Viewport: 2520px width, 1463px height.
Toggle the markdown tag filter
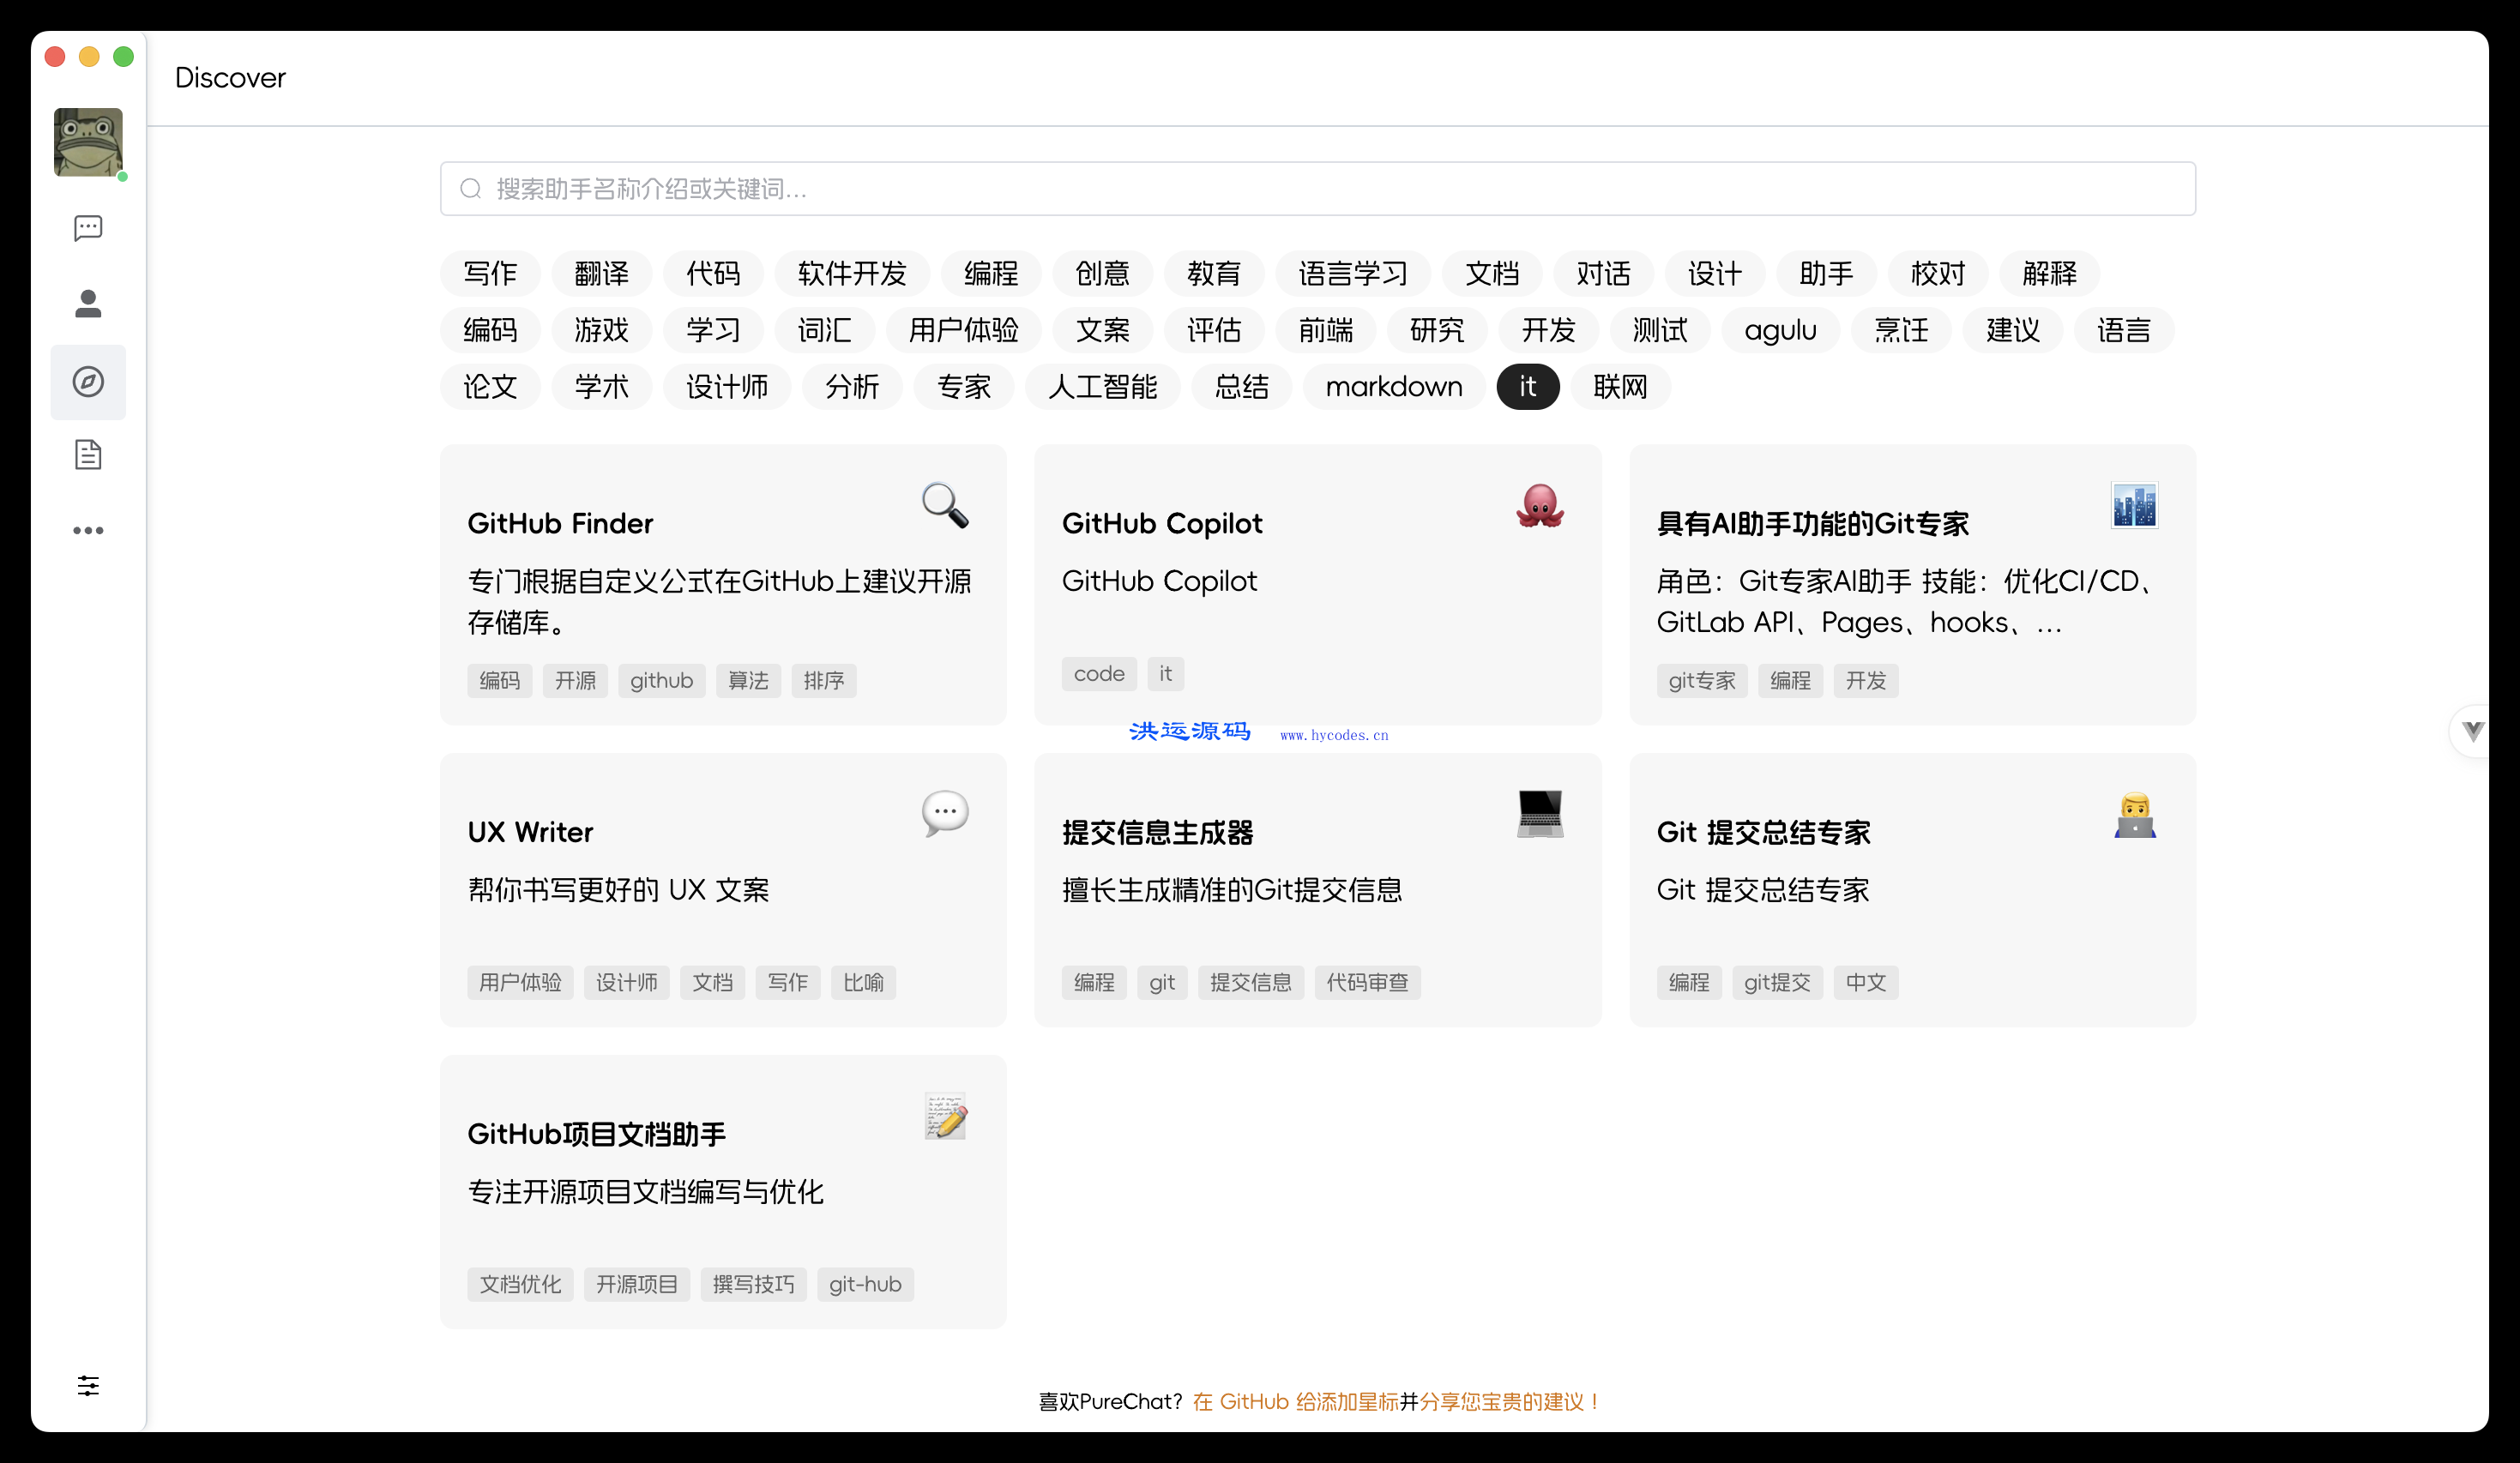tap(1393, 387)
